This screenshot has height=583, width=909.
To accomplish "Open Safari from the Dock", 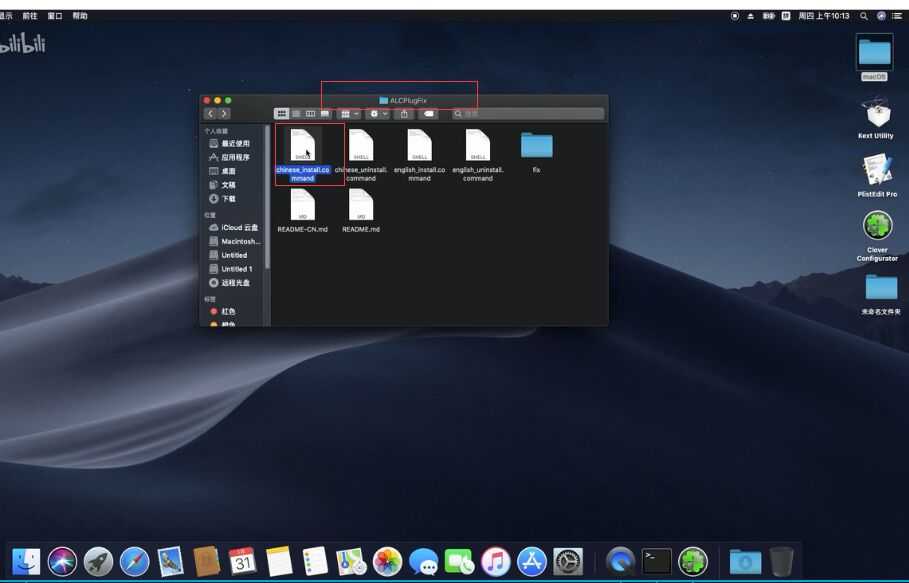I will pos(134,561).
